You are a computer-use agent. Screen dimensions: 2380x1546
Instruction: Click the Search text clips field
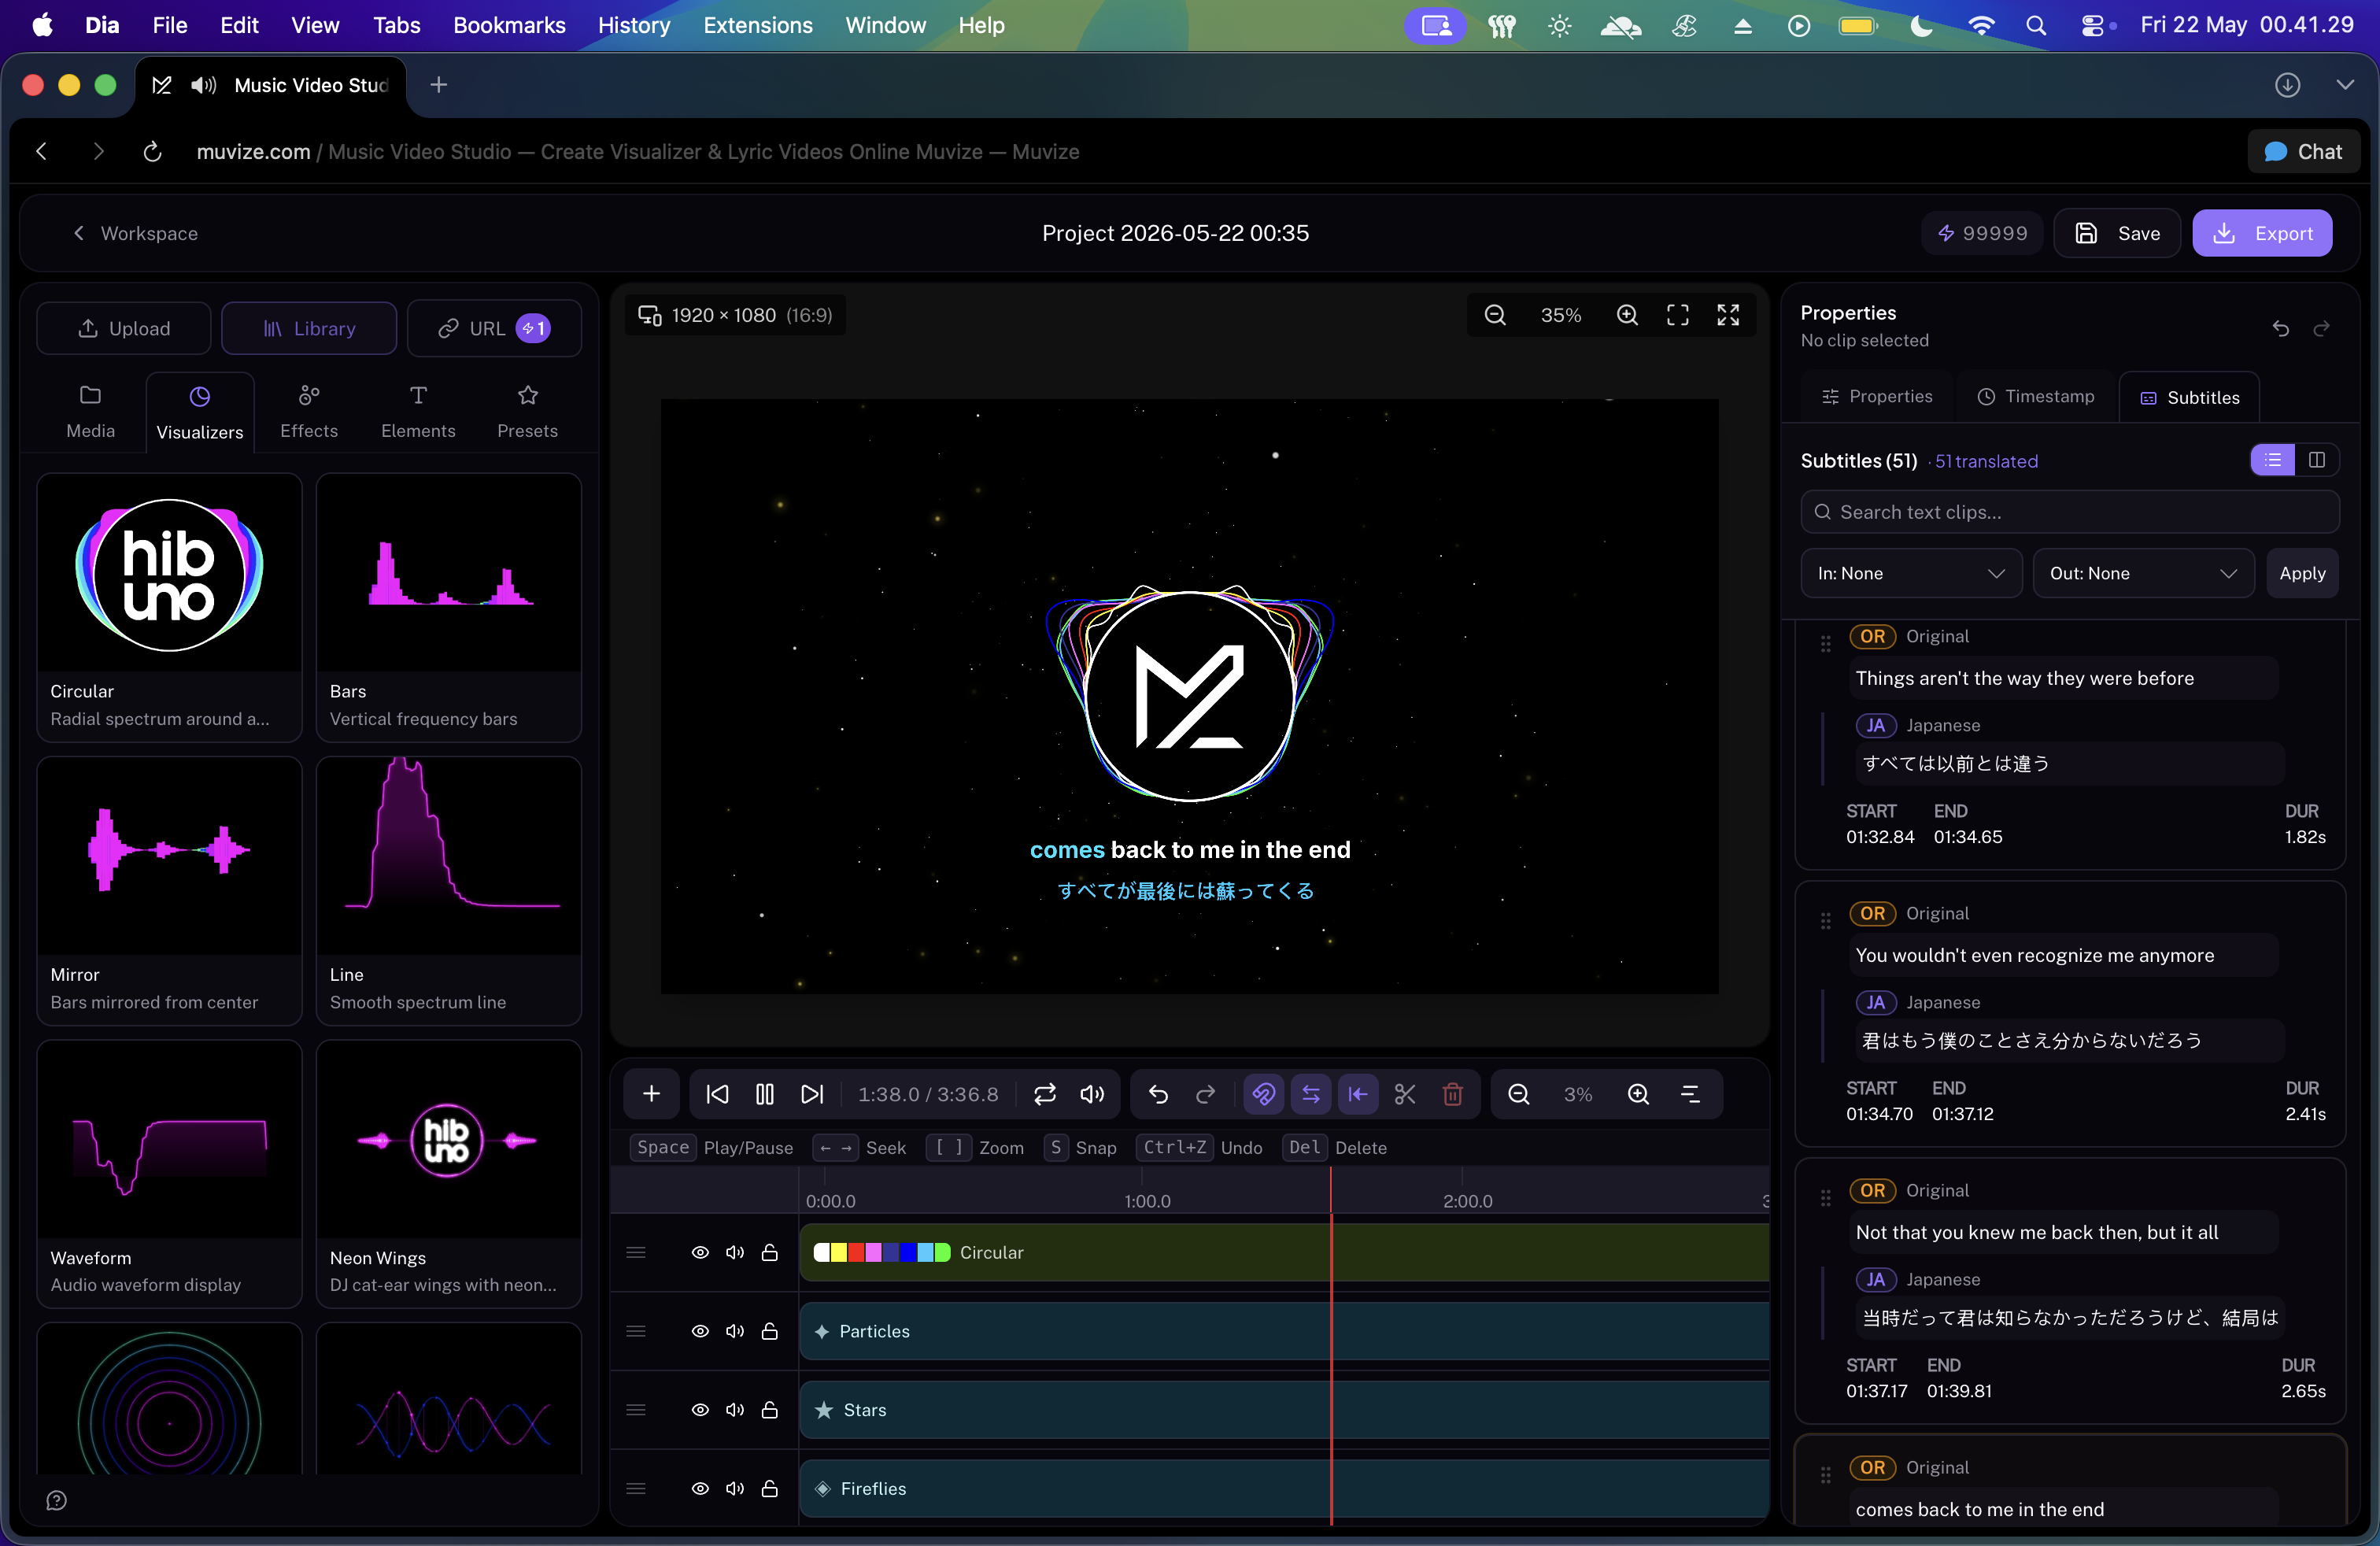coord(2069,512)
